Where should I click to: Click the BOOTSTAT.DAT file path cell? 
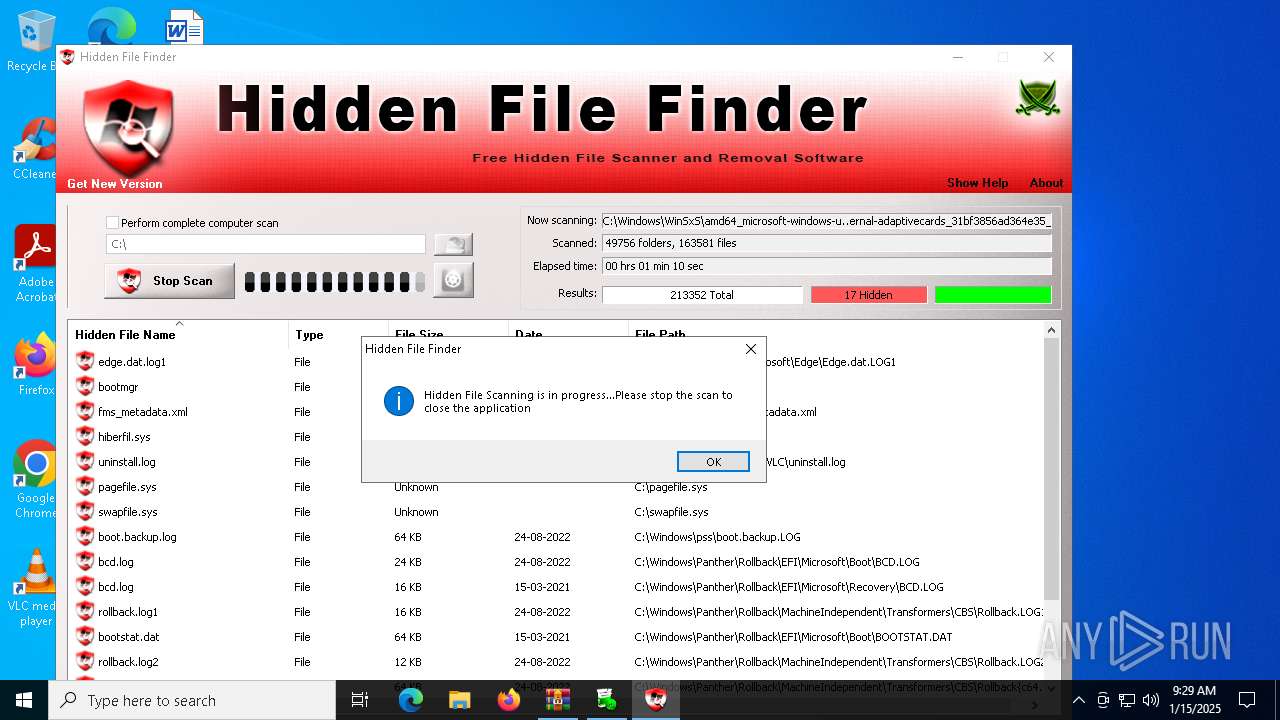click(x=793, y=637)
